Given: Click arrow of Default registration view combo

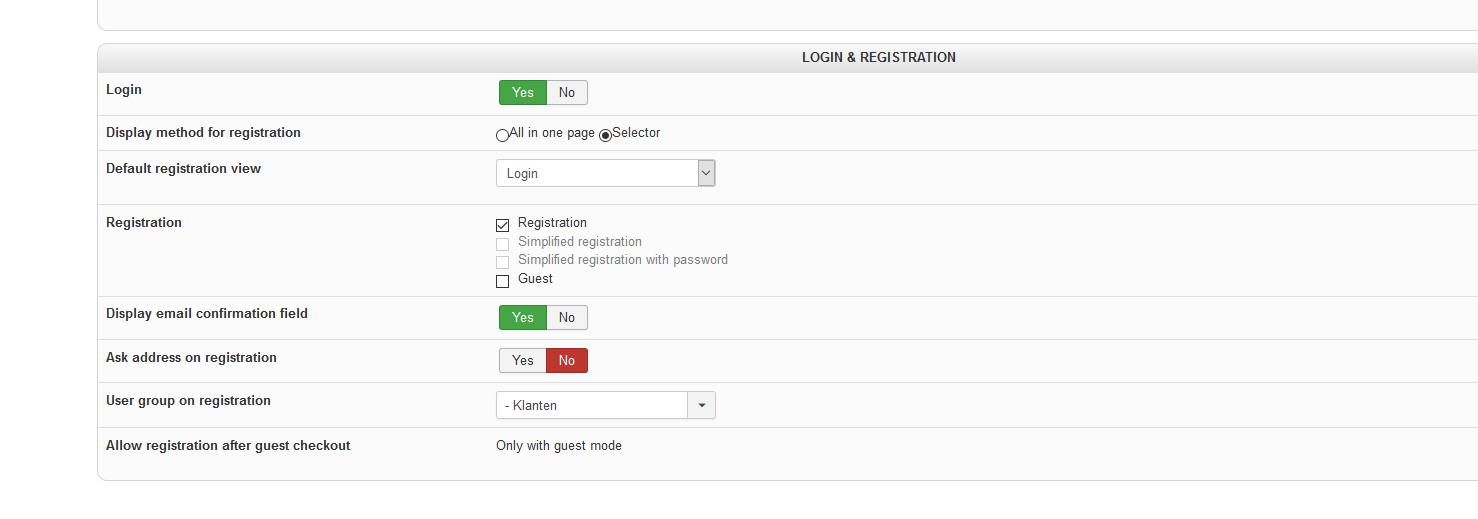Looking at the screenshot, I should click(x=706, y=173).
